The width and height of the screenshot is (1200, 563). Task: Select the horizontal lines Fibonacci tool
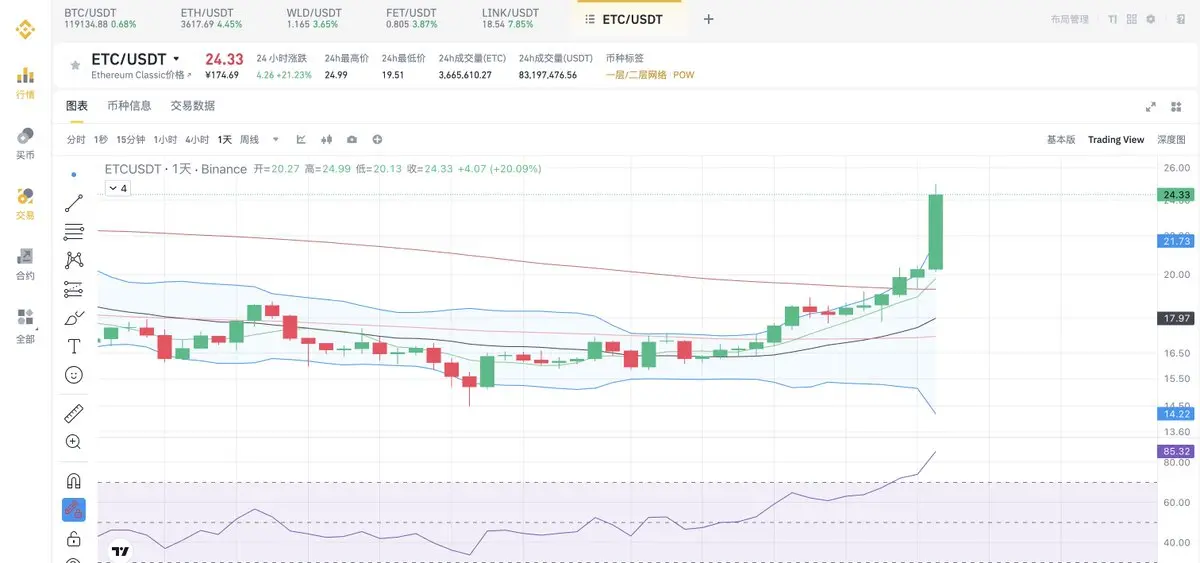pos(74,232)
